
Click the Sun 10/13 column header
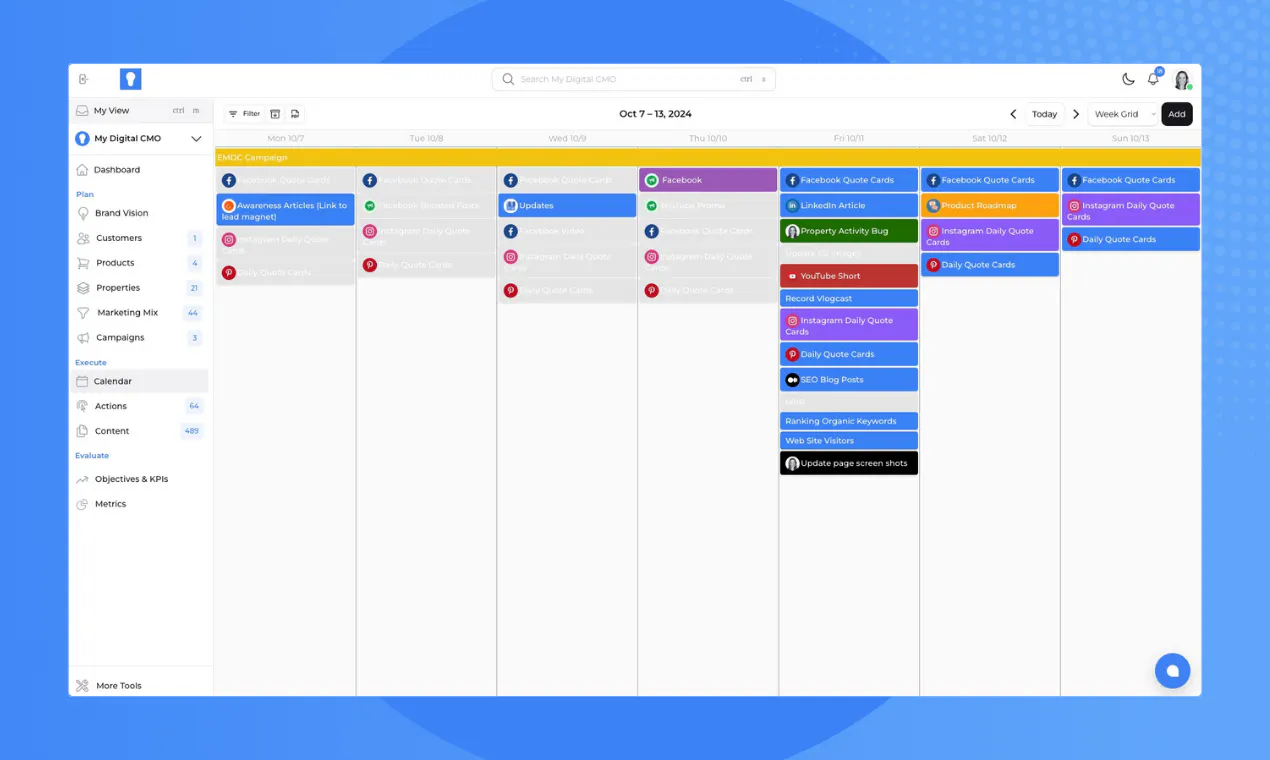point(1131,139)
